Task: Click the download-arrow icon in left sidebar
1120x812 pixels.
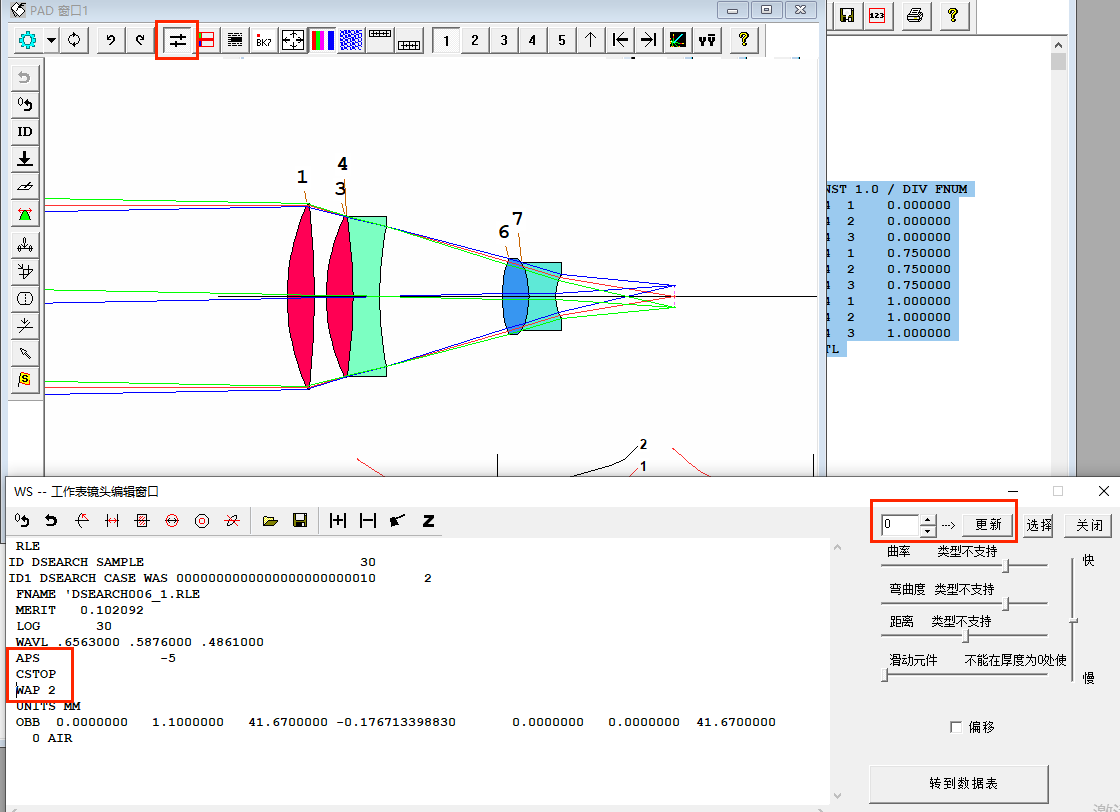Action: click(x=25, y=159)
